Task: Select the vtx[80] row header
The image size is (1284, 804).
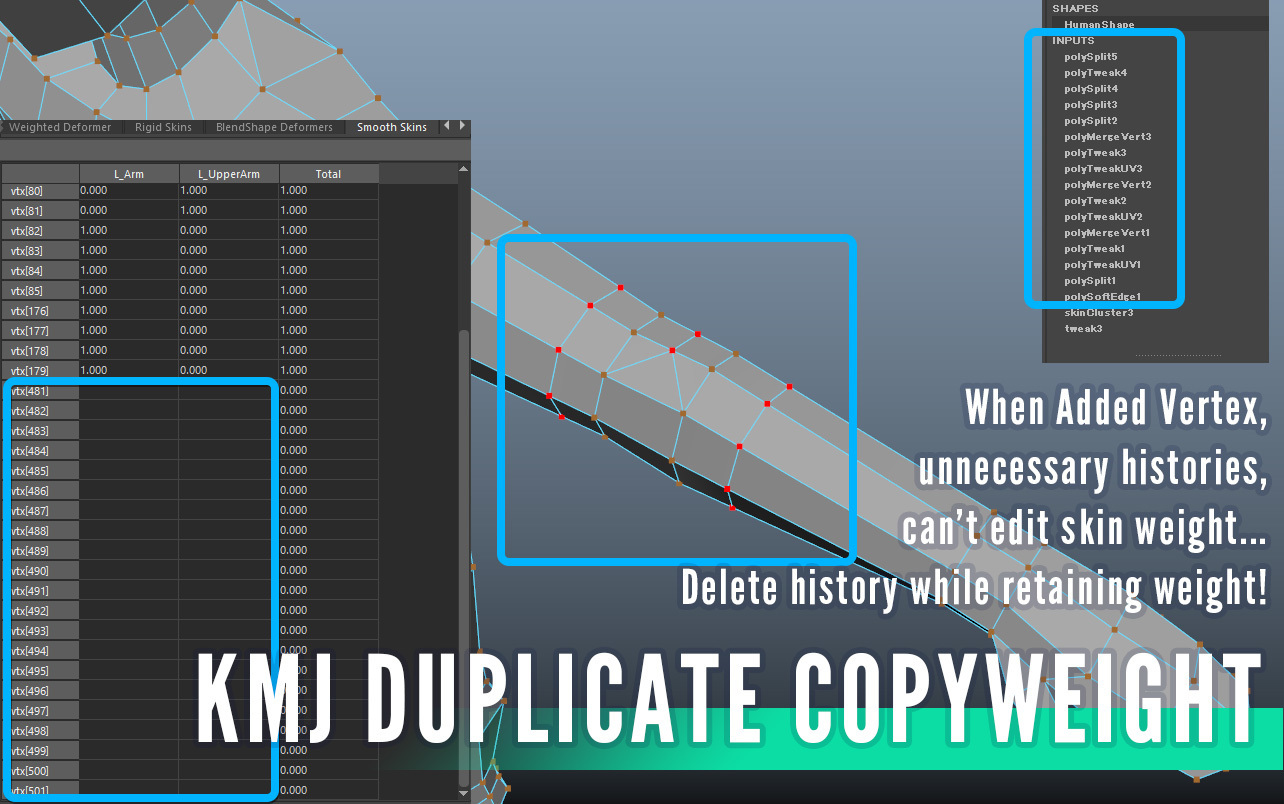Action: point(39,191)
